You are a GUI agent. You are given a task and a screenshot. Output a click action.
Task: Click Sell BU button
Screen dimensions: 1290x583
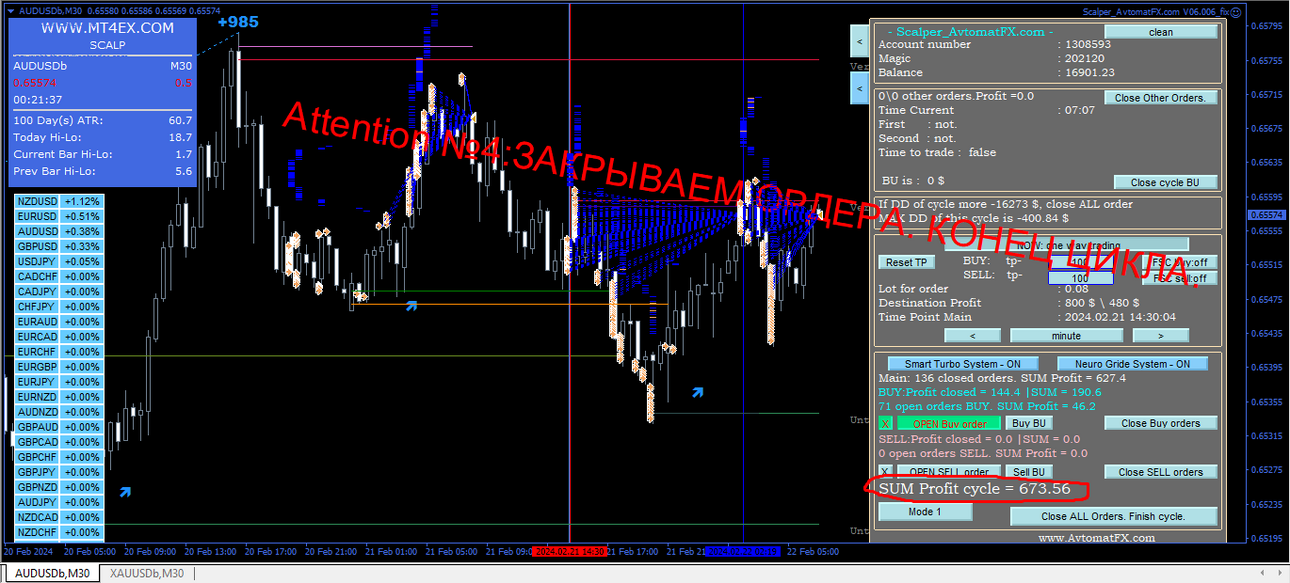tap(1029, 472)
